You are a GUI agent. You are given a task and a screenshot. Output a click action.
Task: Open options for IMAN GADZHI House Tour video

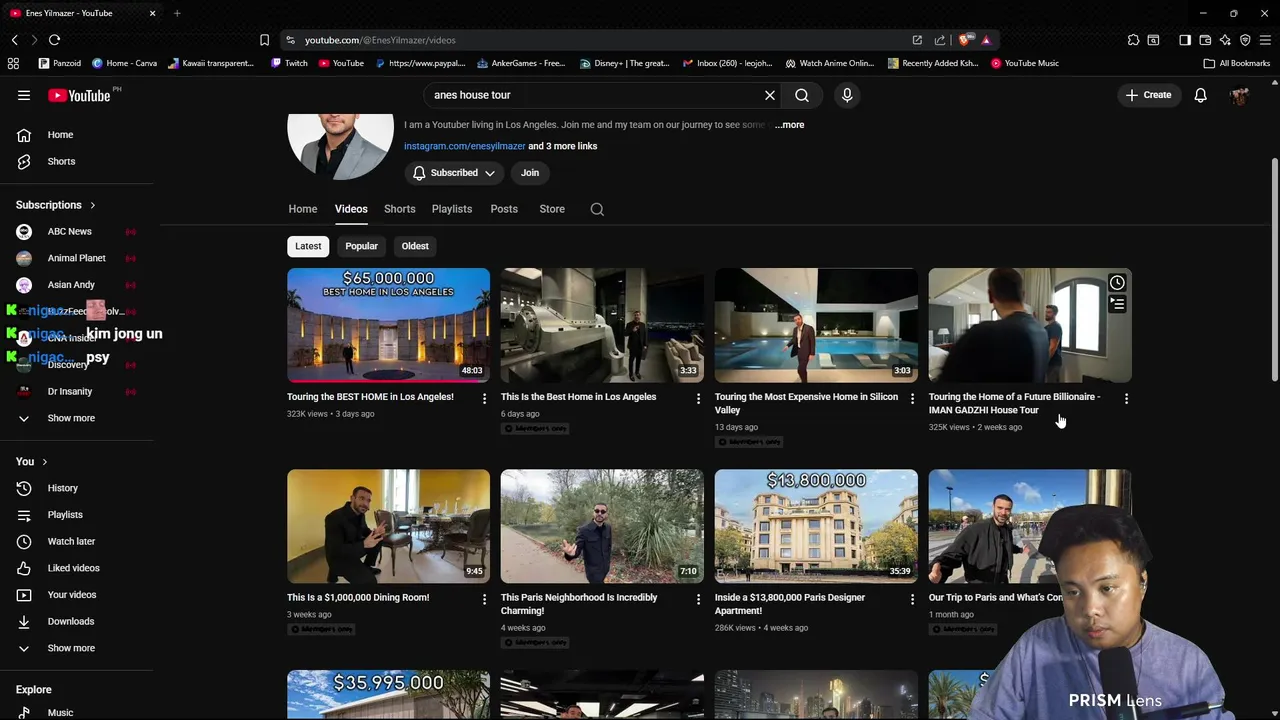tap(1126, 399)
